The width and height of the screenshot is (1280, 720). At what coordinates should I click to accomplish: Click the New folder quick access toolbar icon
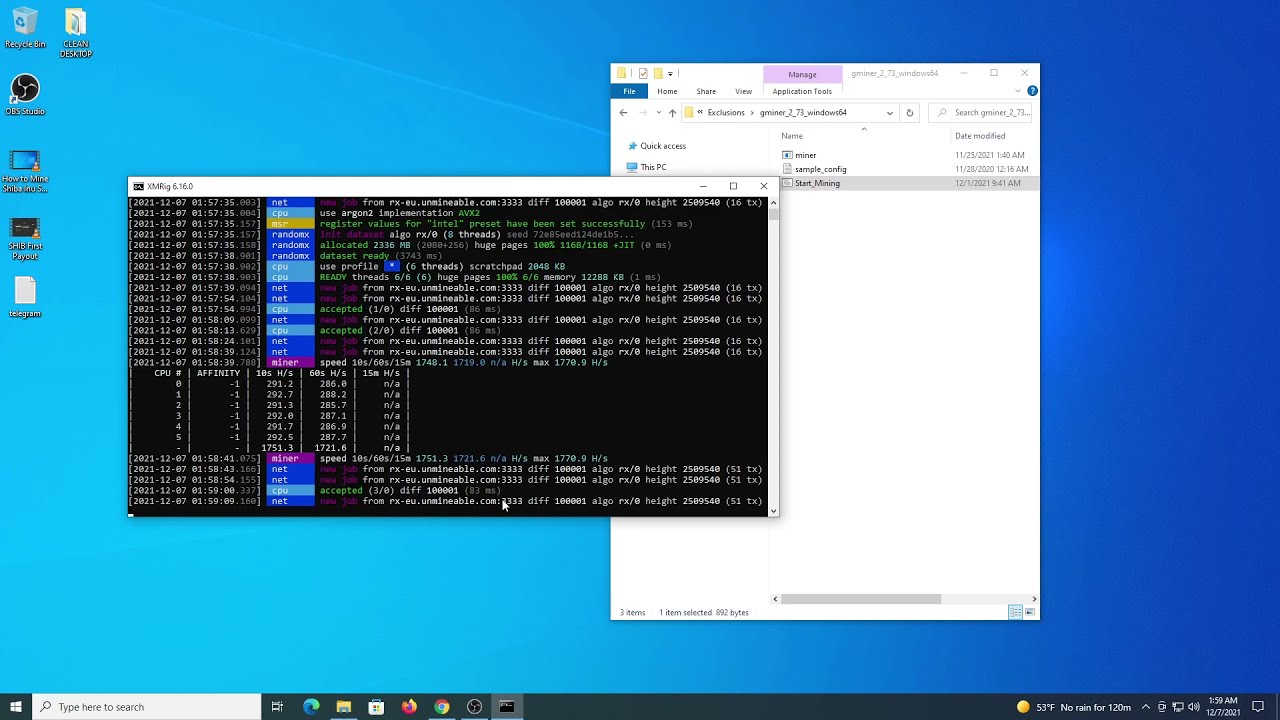pos(658,73)
